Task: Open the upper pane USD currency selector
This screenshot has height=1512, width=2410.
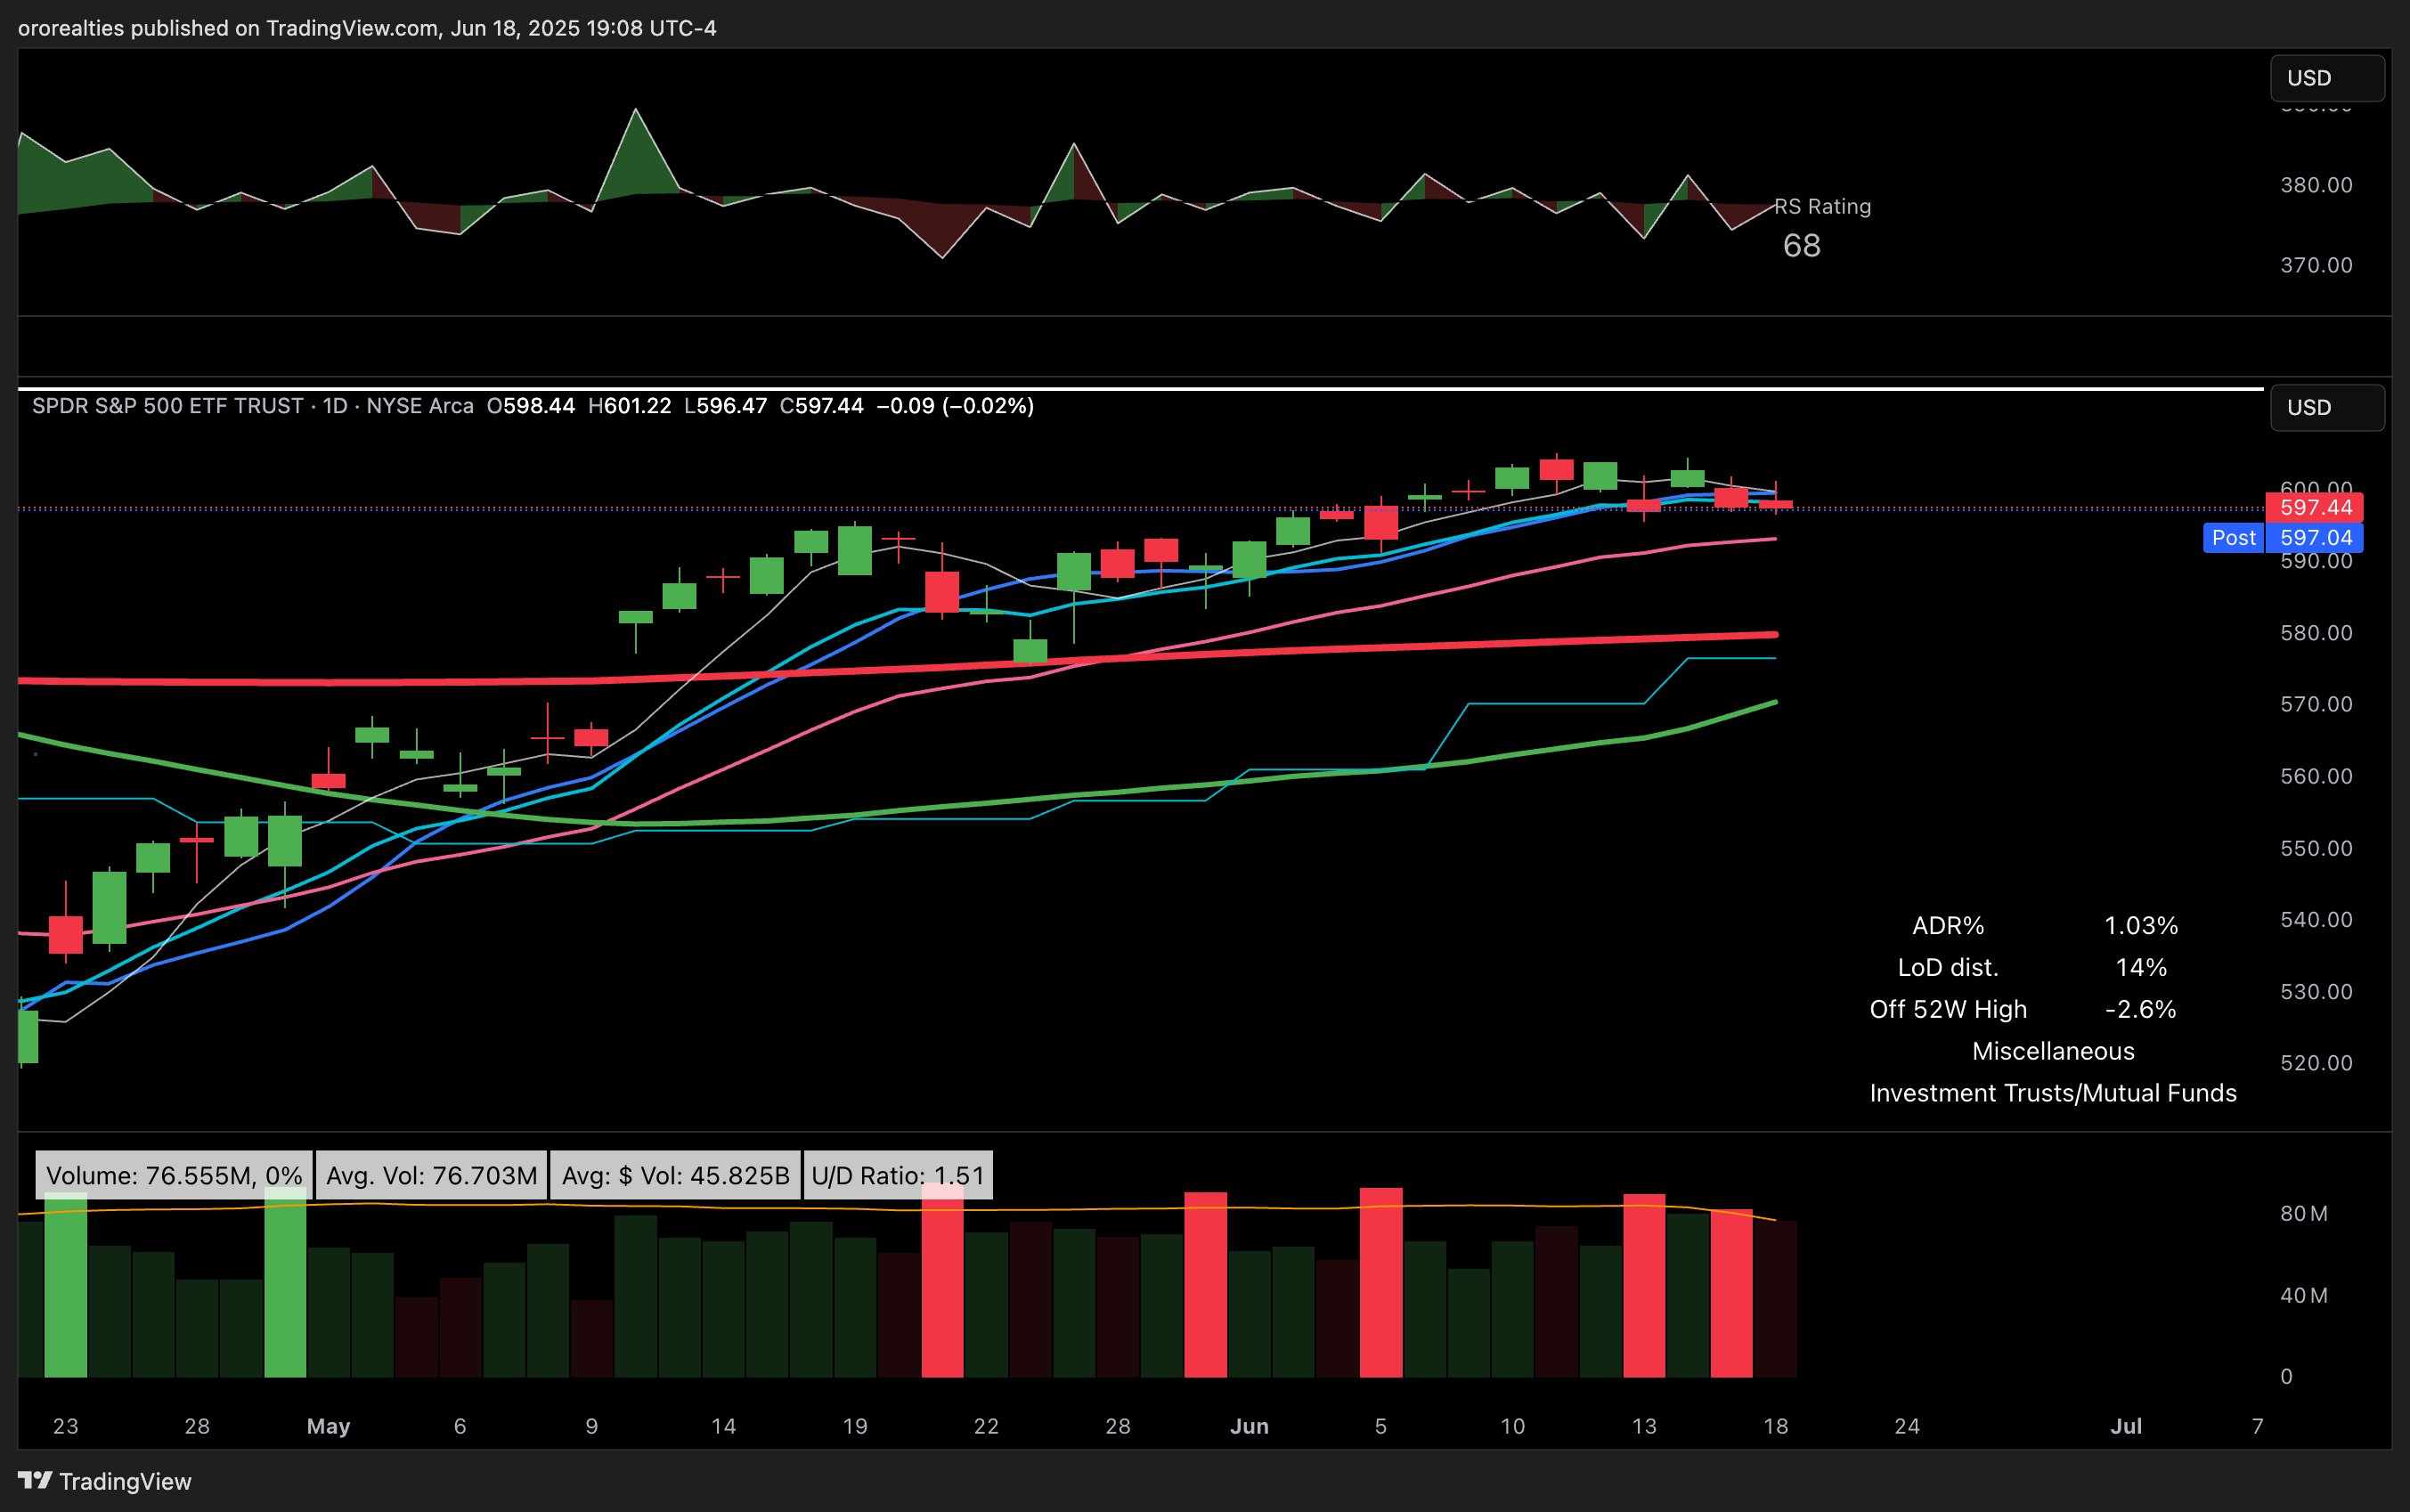Action: pyautogui.click(x=2327, y=78)
